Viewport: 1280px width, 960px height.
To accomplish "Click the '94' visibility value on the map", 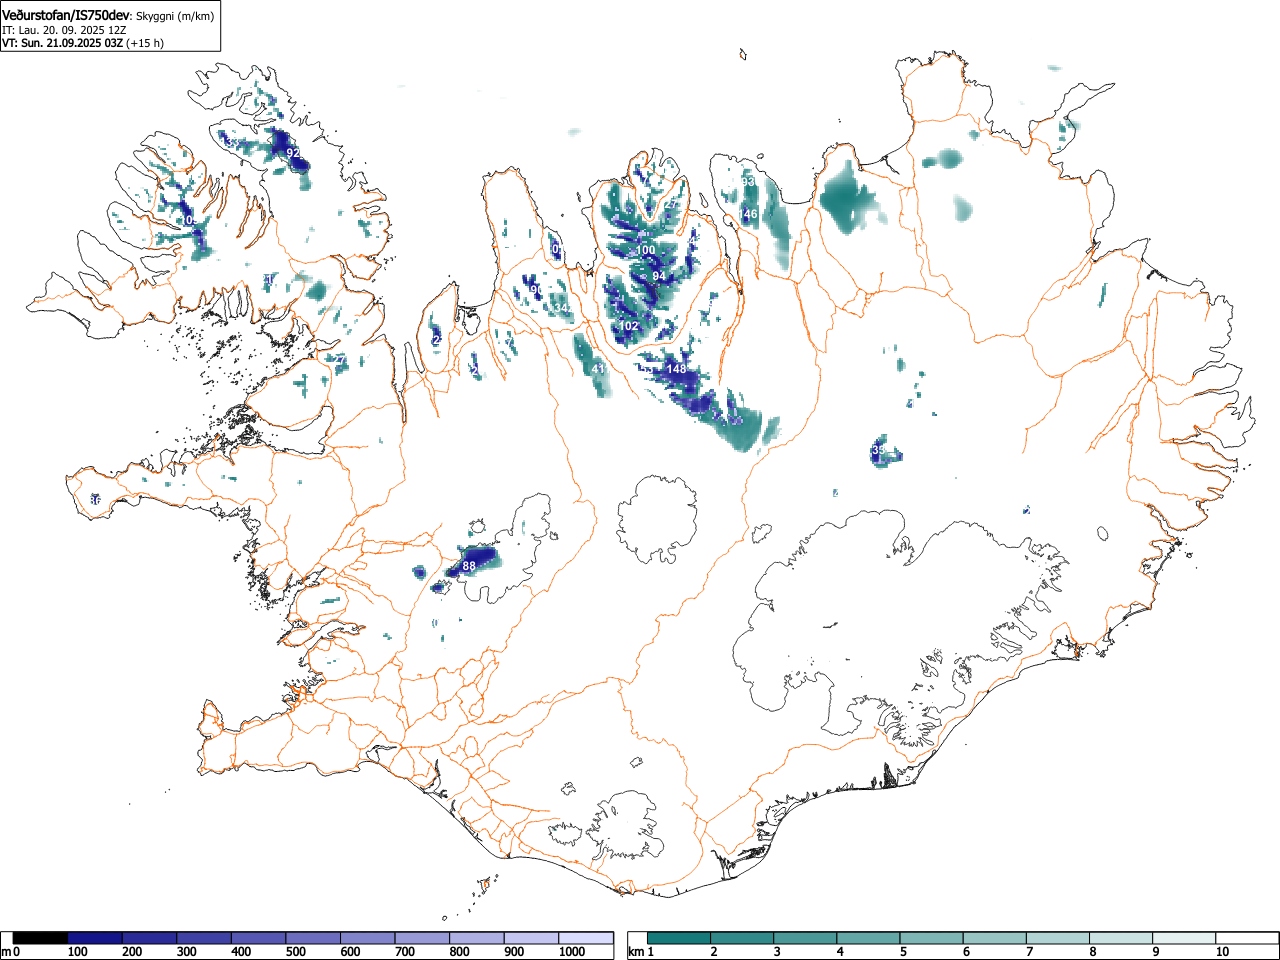I will tap(658, 276).
